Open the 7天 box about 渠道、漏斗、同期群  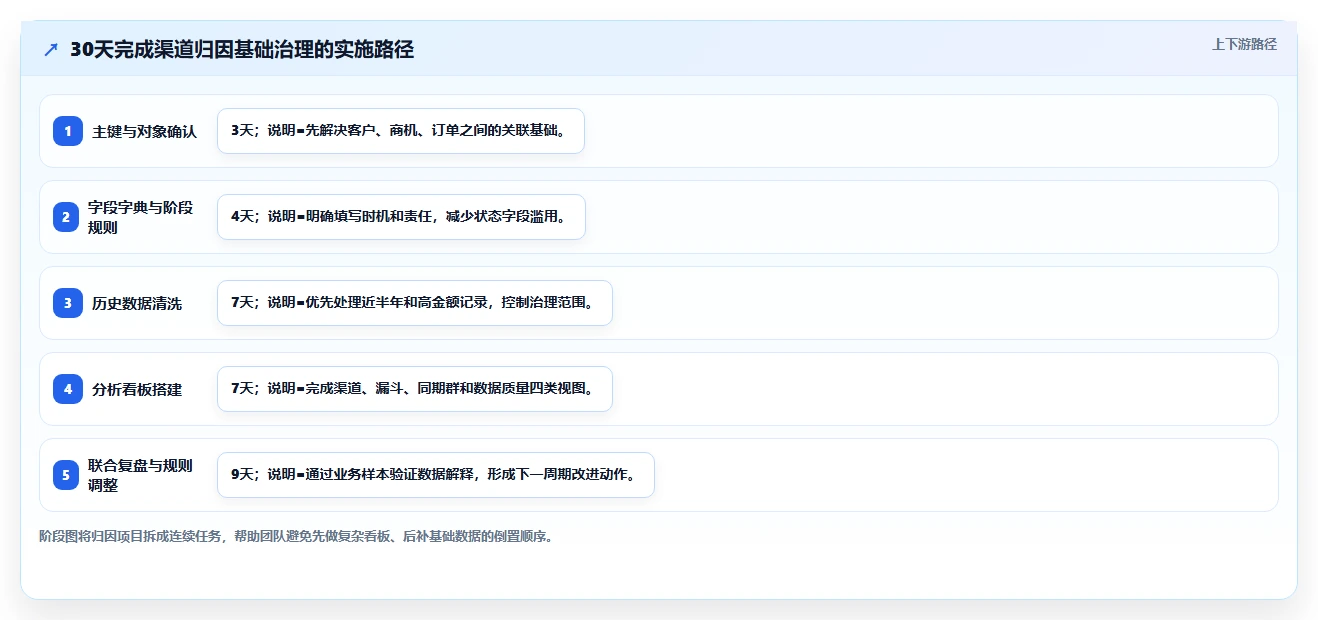pos(414,389)
